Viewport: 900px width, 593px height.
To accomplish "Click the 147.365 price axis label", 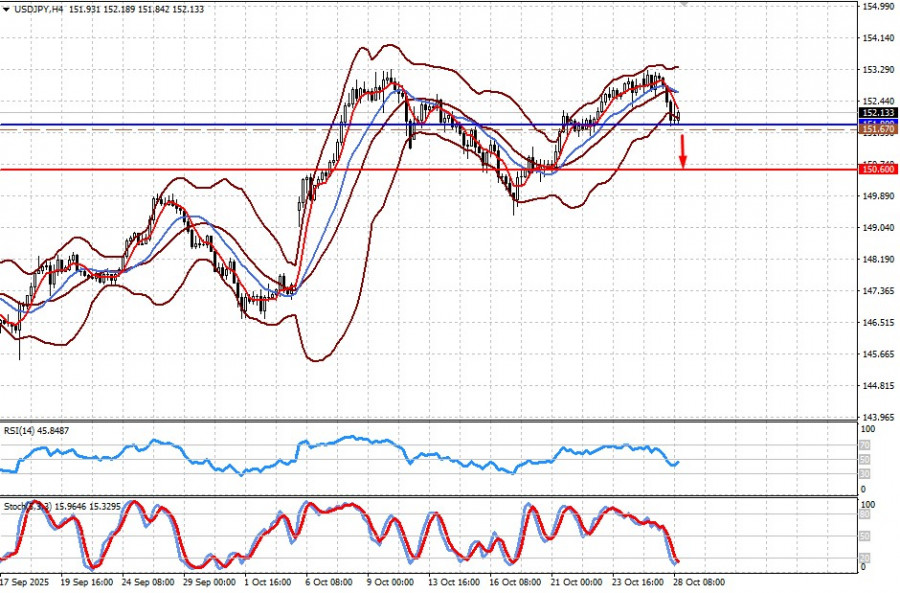I will click(877, 291).
